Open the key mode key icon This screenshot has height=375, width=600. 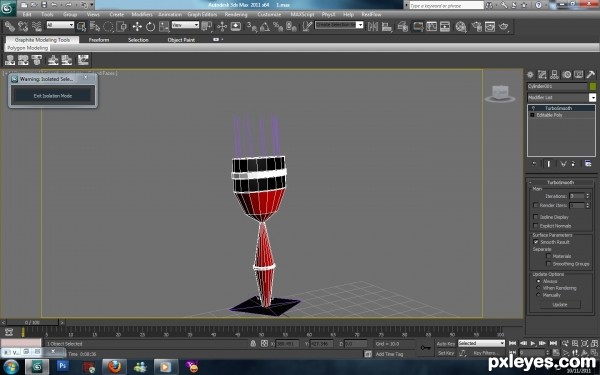tap(425, 348)
